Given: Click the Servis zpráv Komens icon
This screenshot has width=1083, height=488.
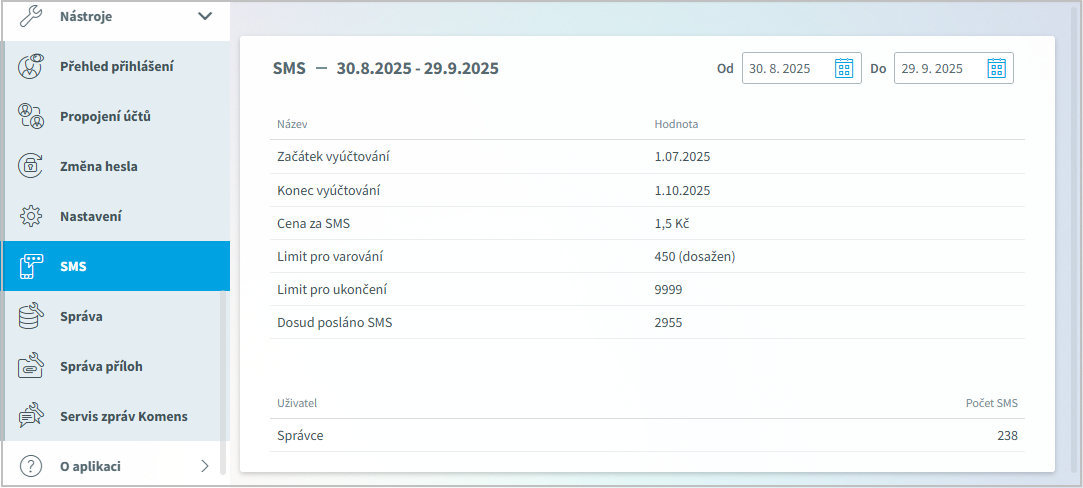Looking at the screenshot, I should (x=32, y=416).
